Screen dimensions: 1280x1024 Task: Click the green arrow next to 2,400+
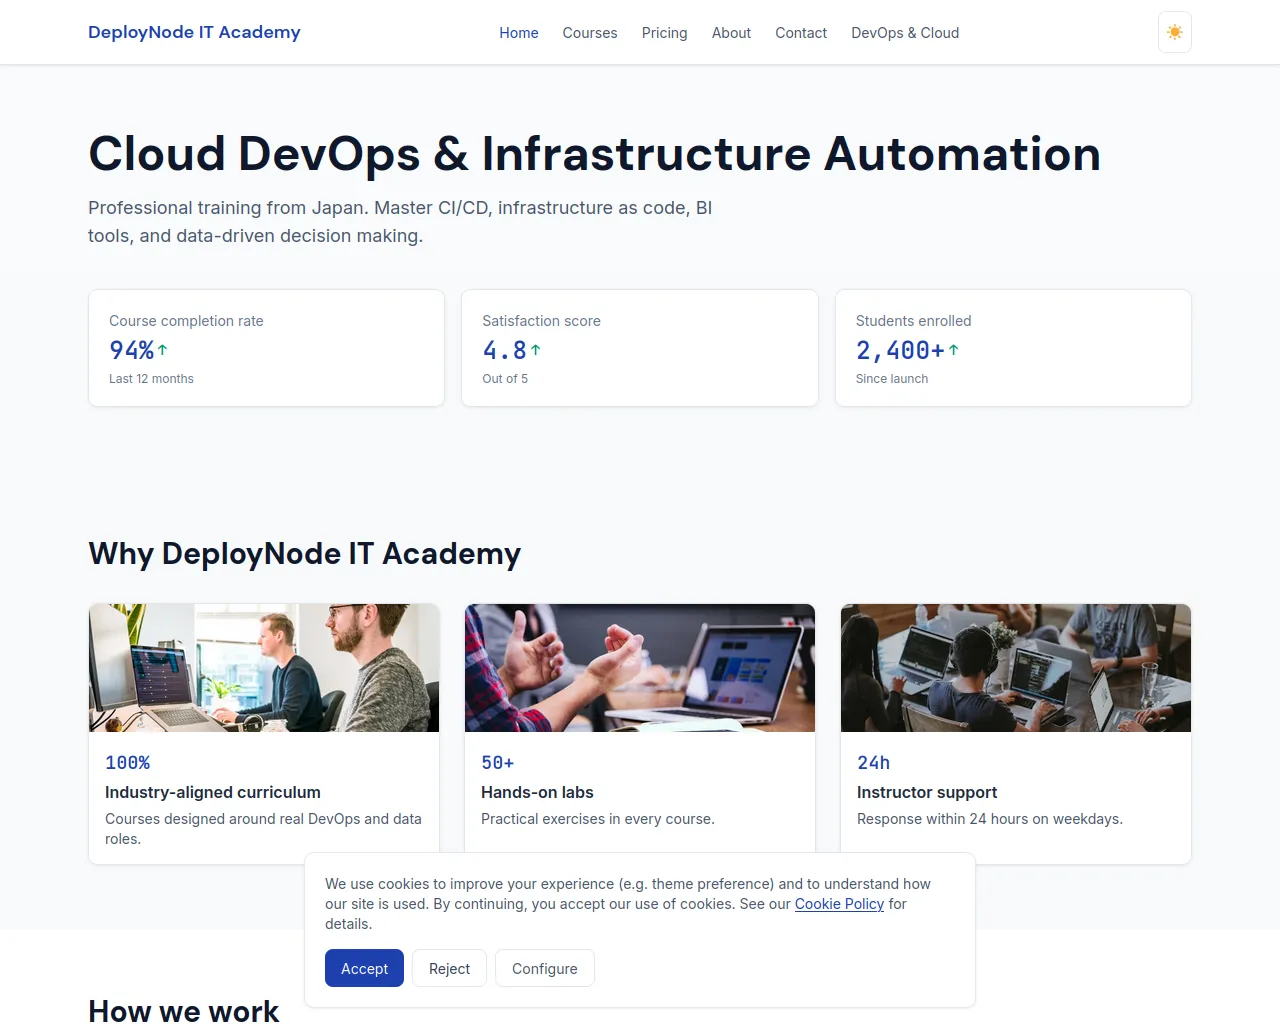coord(953,350)
